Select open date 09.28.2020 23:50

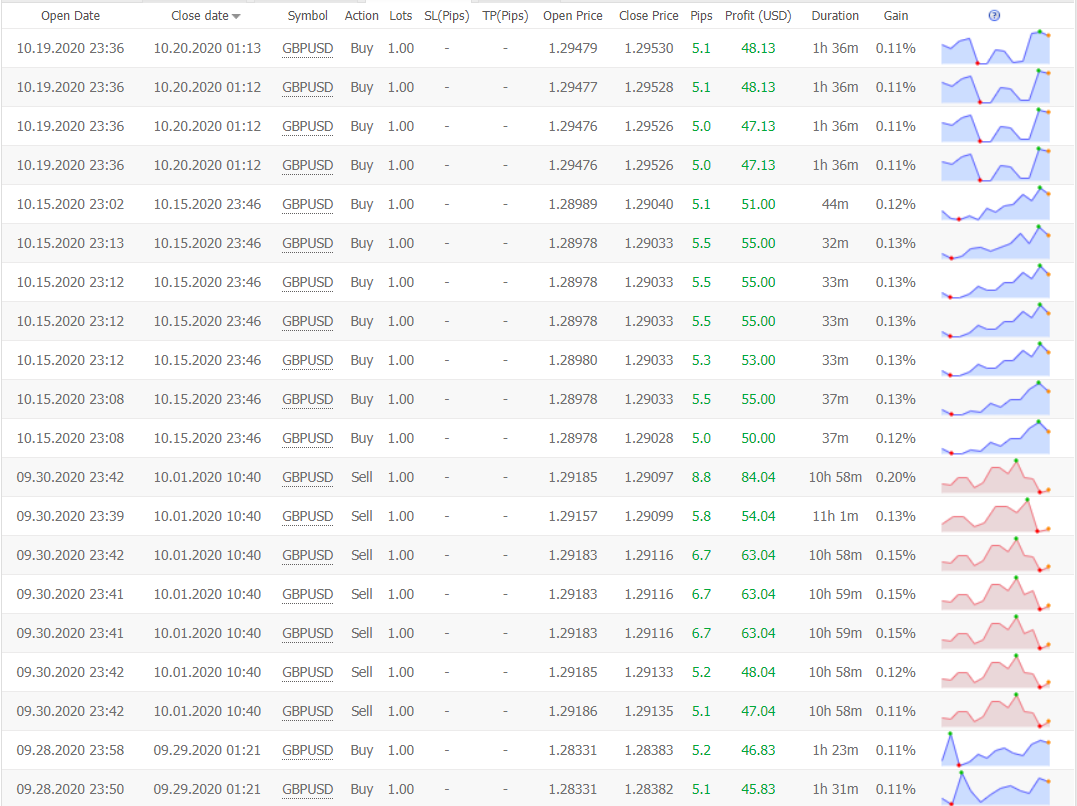tap(70, 789)
